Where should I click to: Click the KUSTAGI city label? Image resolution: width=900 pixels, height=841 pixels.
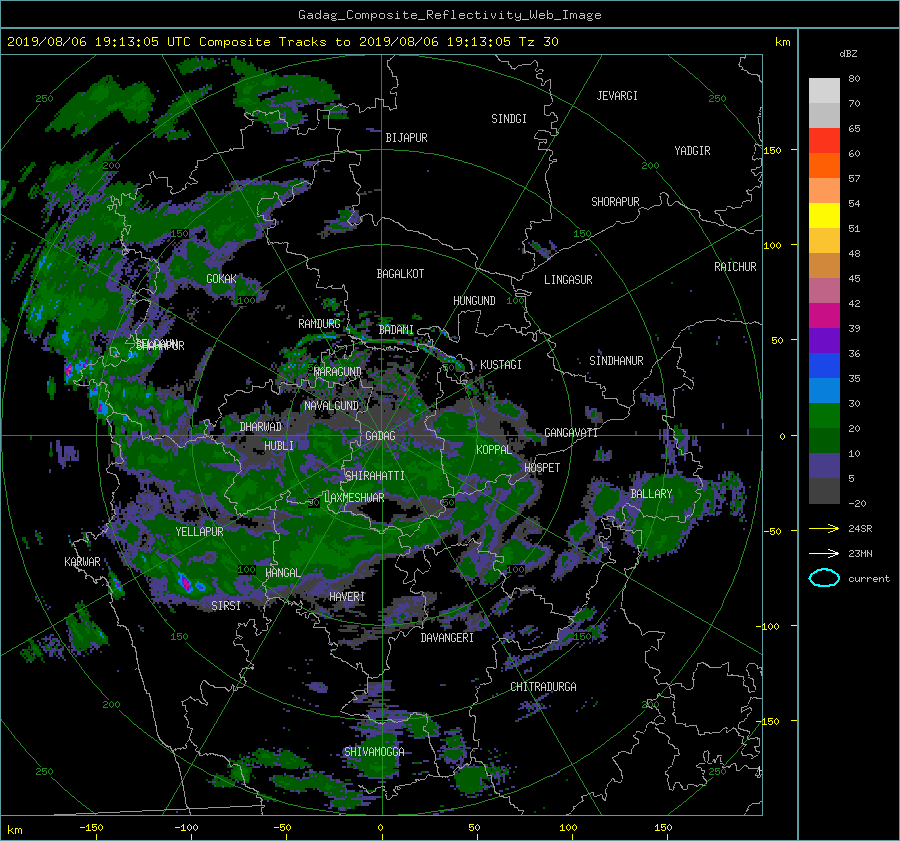point(501,365)
